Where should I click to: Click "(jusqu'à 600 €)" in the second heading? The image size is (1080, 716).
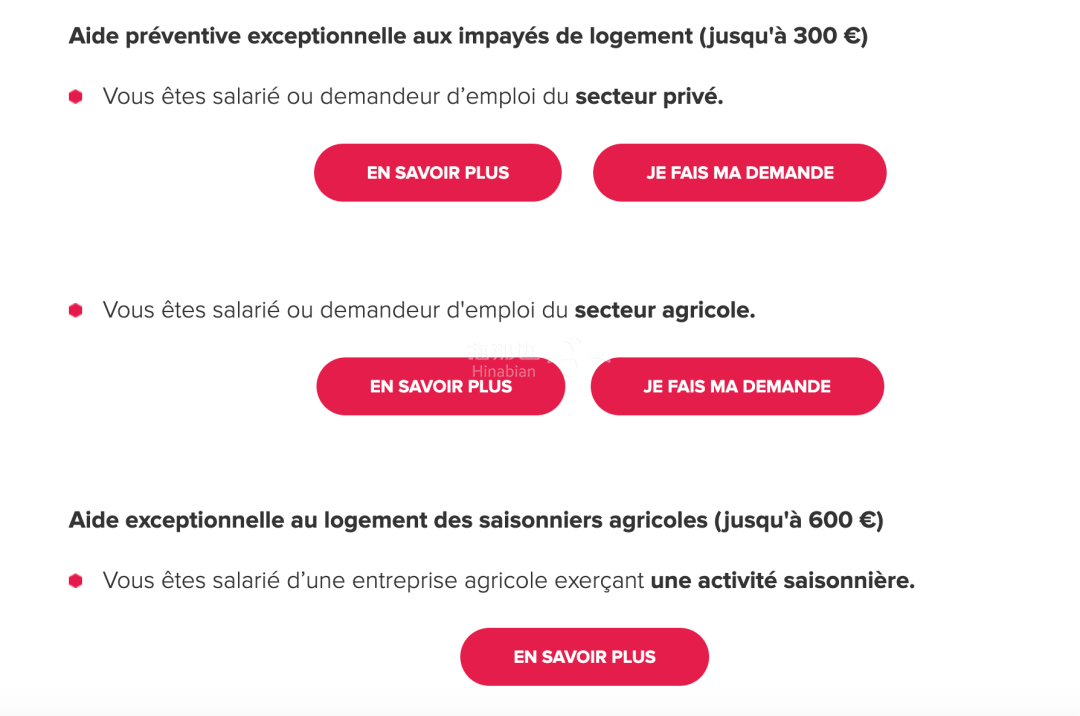pyautogui.click(x=798, y=520)
